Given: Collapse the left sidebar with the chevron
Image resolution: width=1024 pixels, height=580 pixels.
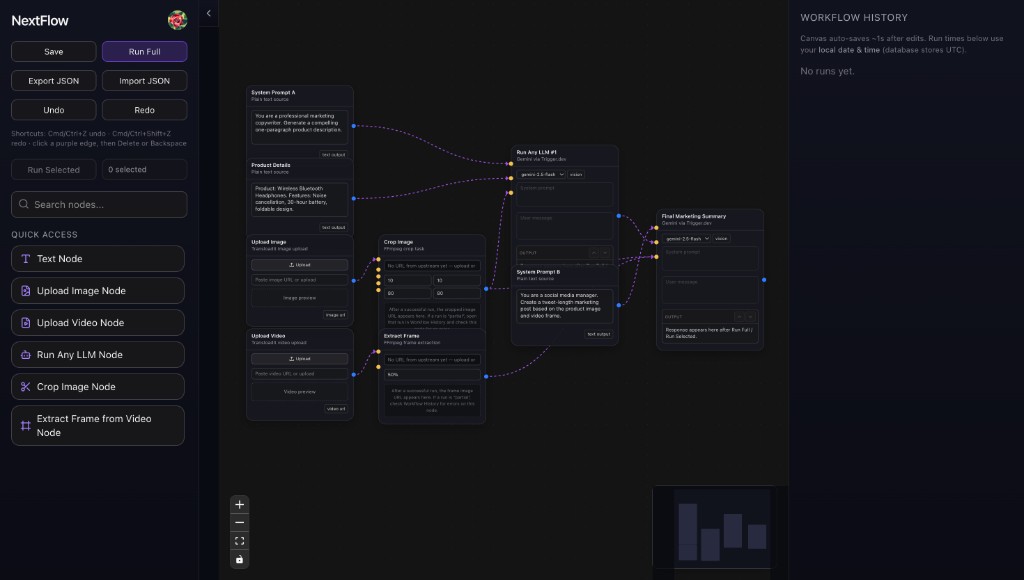Looking at the screenshot, I should [x=208, y=13].
